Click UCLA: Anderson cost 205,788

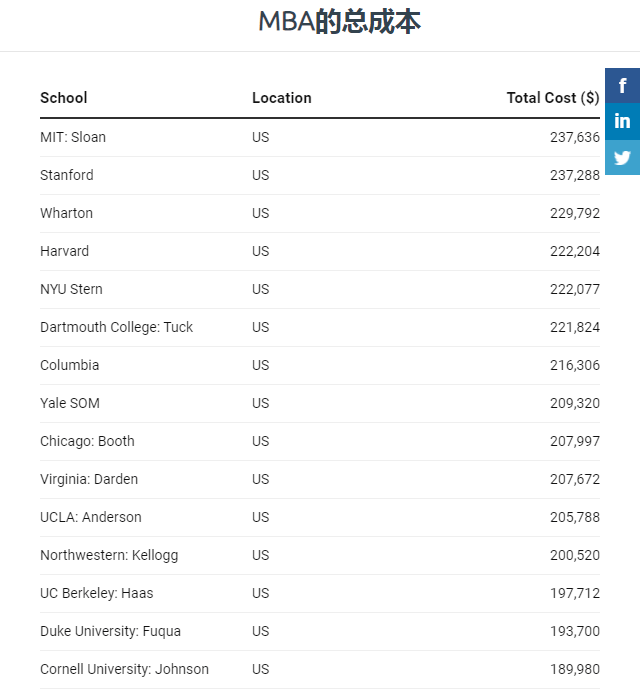tap(575, 517)
